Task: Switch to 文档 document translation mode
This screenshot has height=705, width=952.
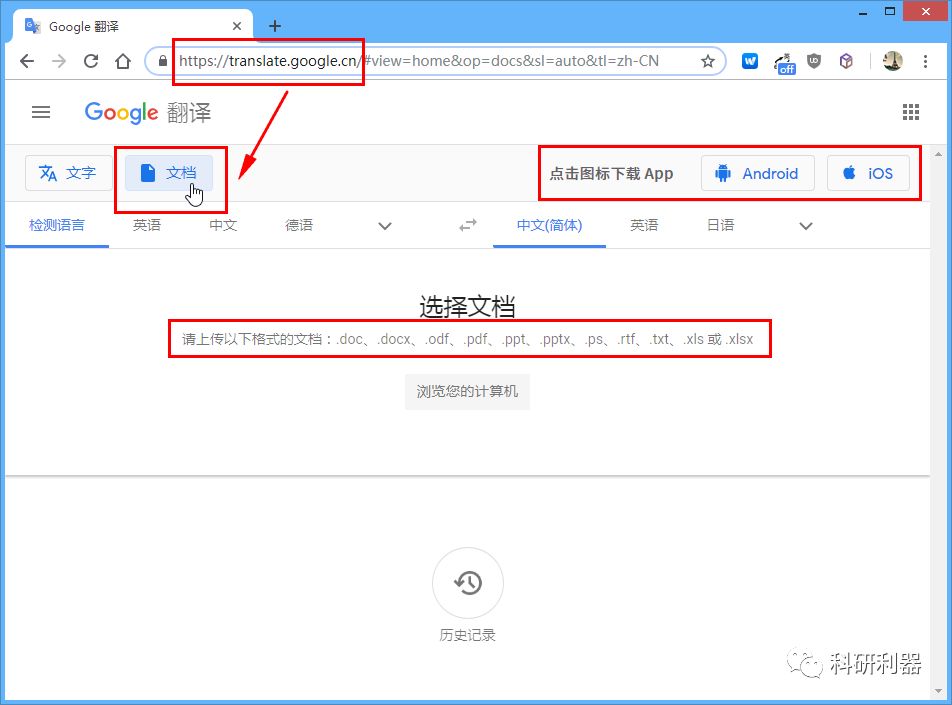Action: pyautogui.click(x=169, y=173)
